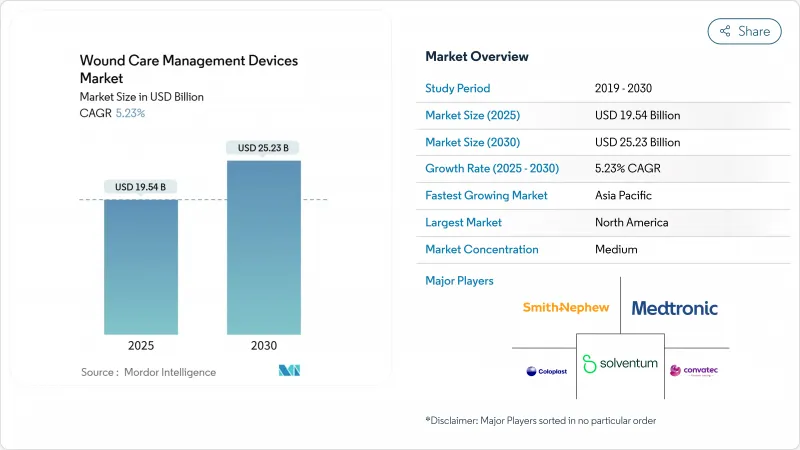Select the Solventum logo
This screenshot has width=800, height=450.
(x=620, y=362)
